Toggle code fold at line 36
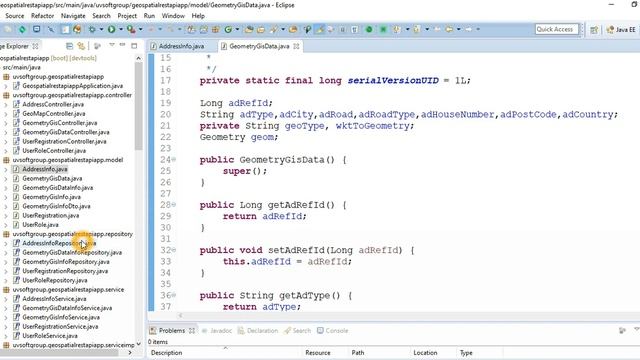The width and height of the screenshot is (640, 360). (174, 295)
